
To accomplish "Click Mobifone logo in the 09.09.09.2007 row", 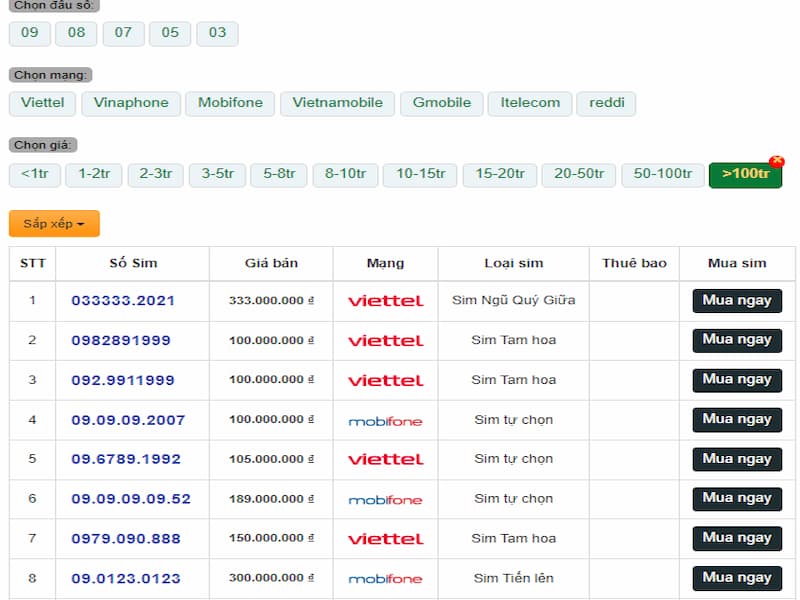I will (385, 421).
